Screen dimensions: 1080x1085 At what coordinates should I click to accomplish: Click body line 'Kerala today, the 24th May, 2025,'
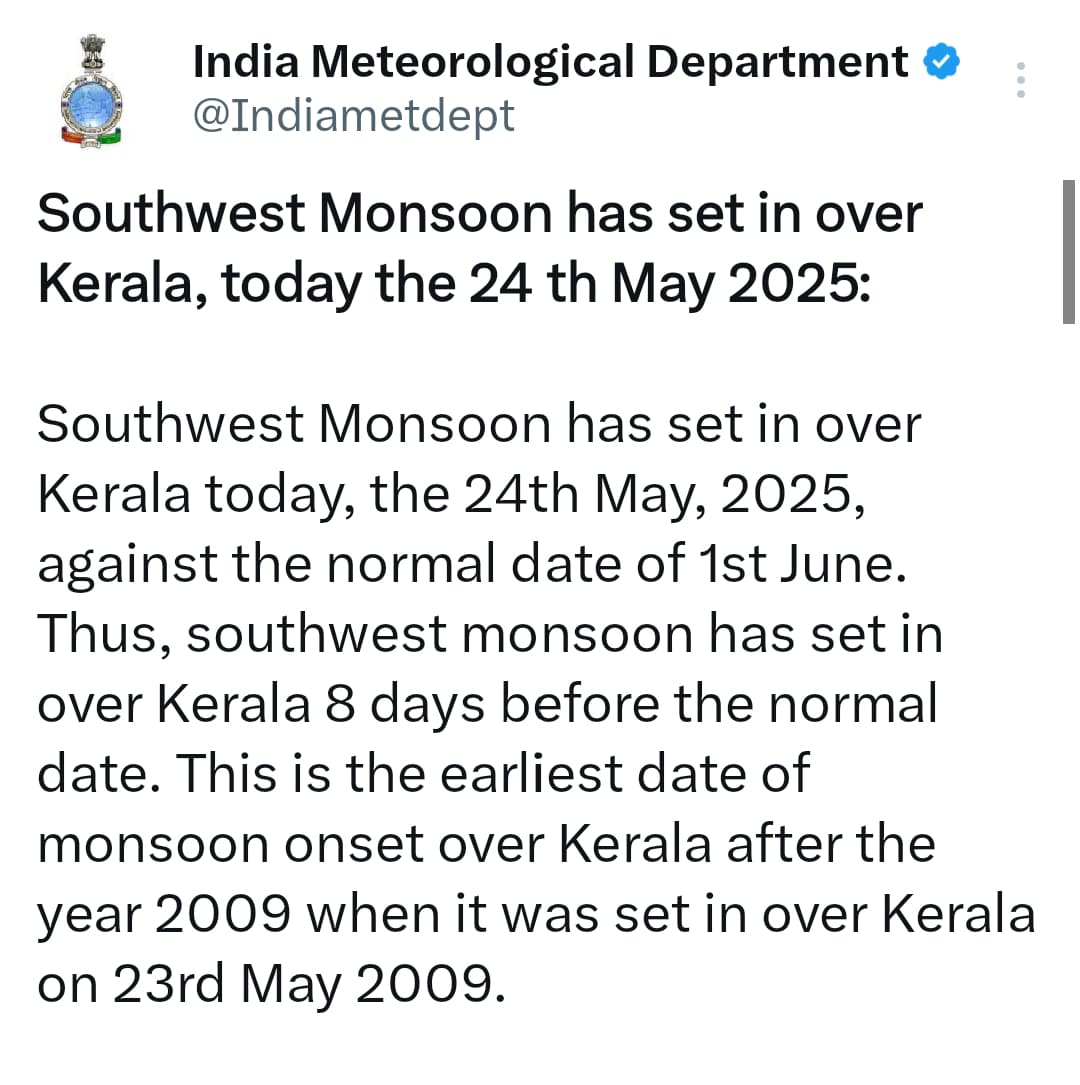(451, 495)
